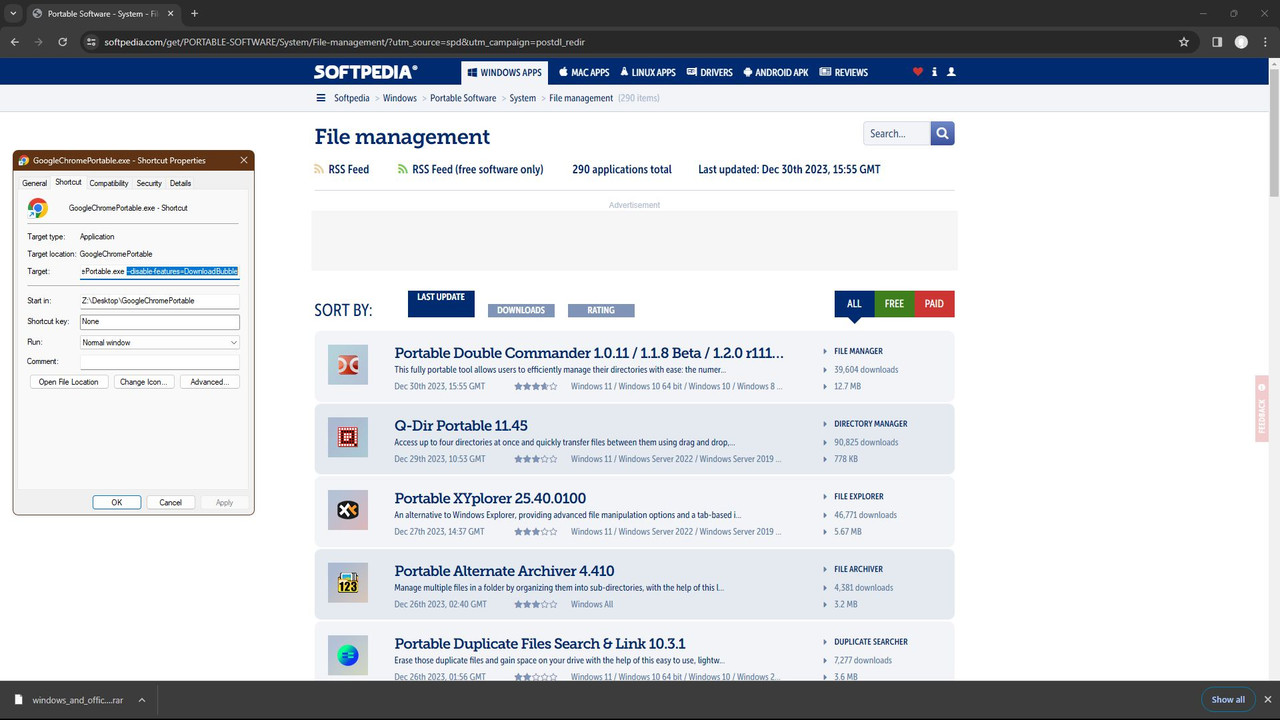The width and height of the screenshot is (1280, 720).
Task: Click the search magnifier button
Action: tap(942, 133)
